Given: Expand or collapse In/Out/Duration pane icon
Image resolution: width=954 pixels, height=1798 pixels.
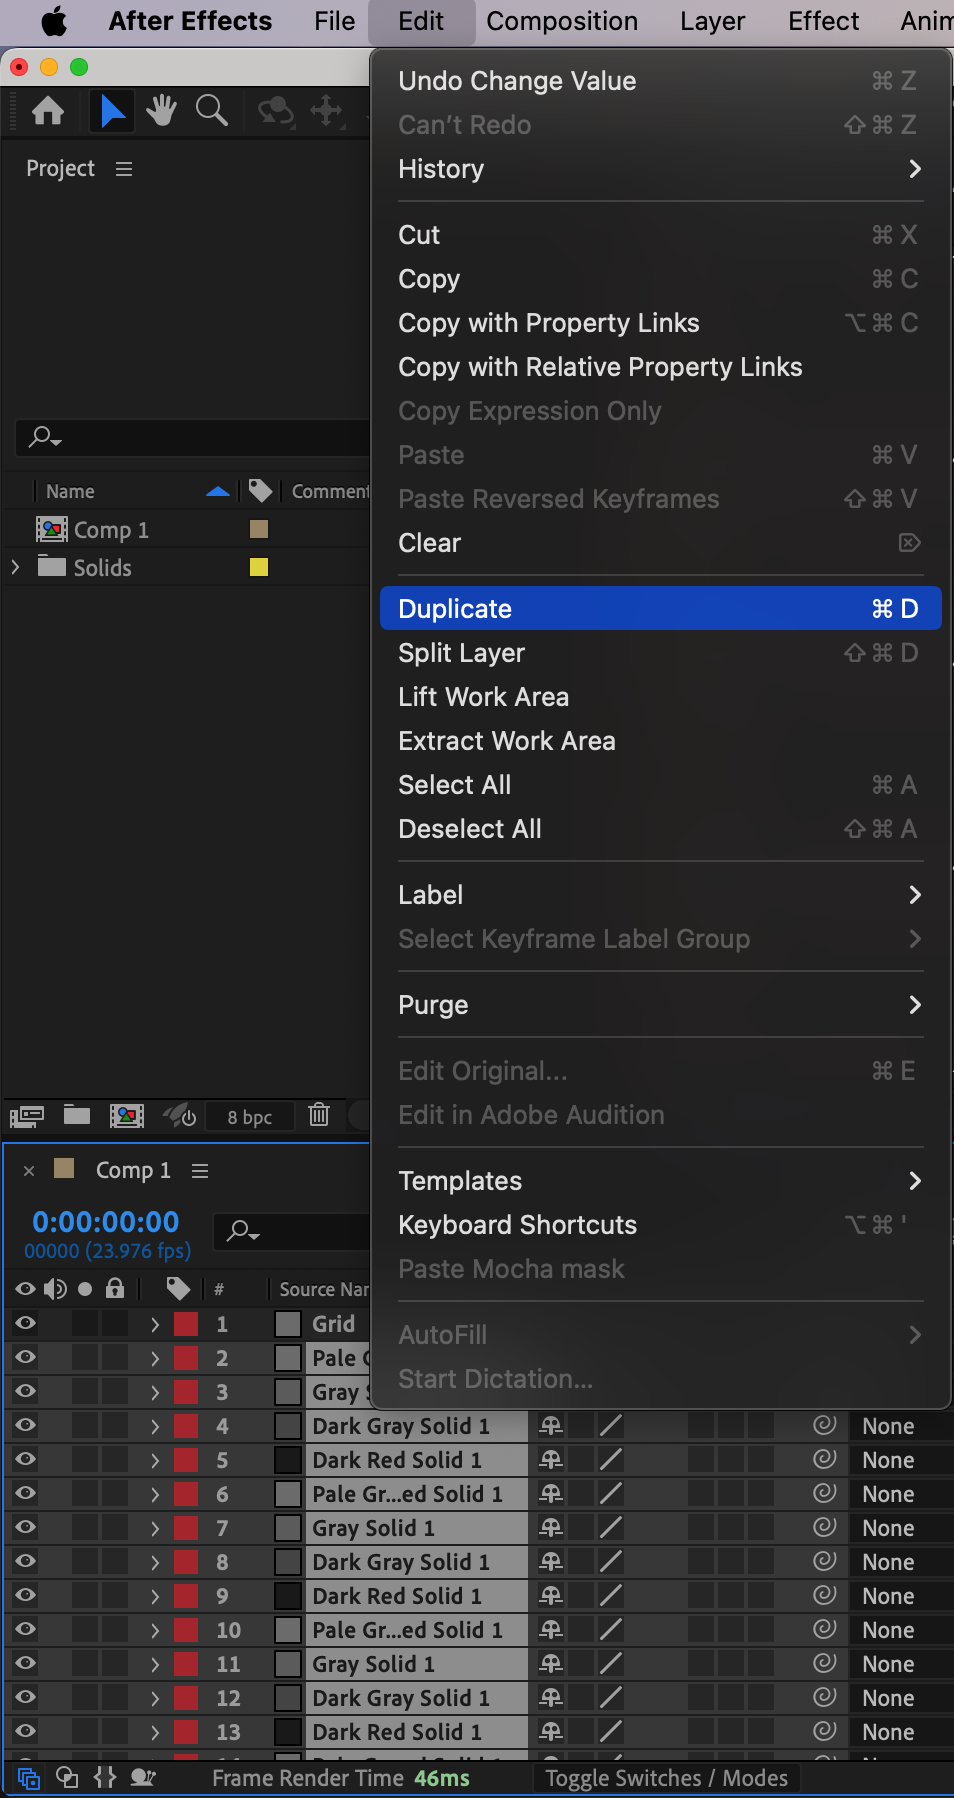Looking at the screenshot, I should [x=105, y=1777].
